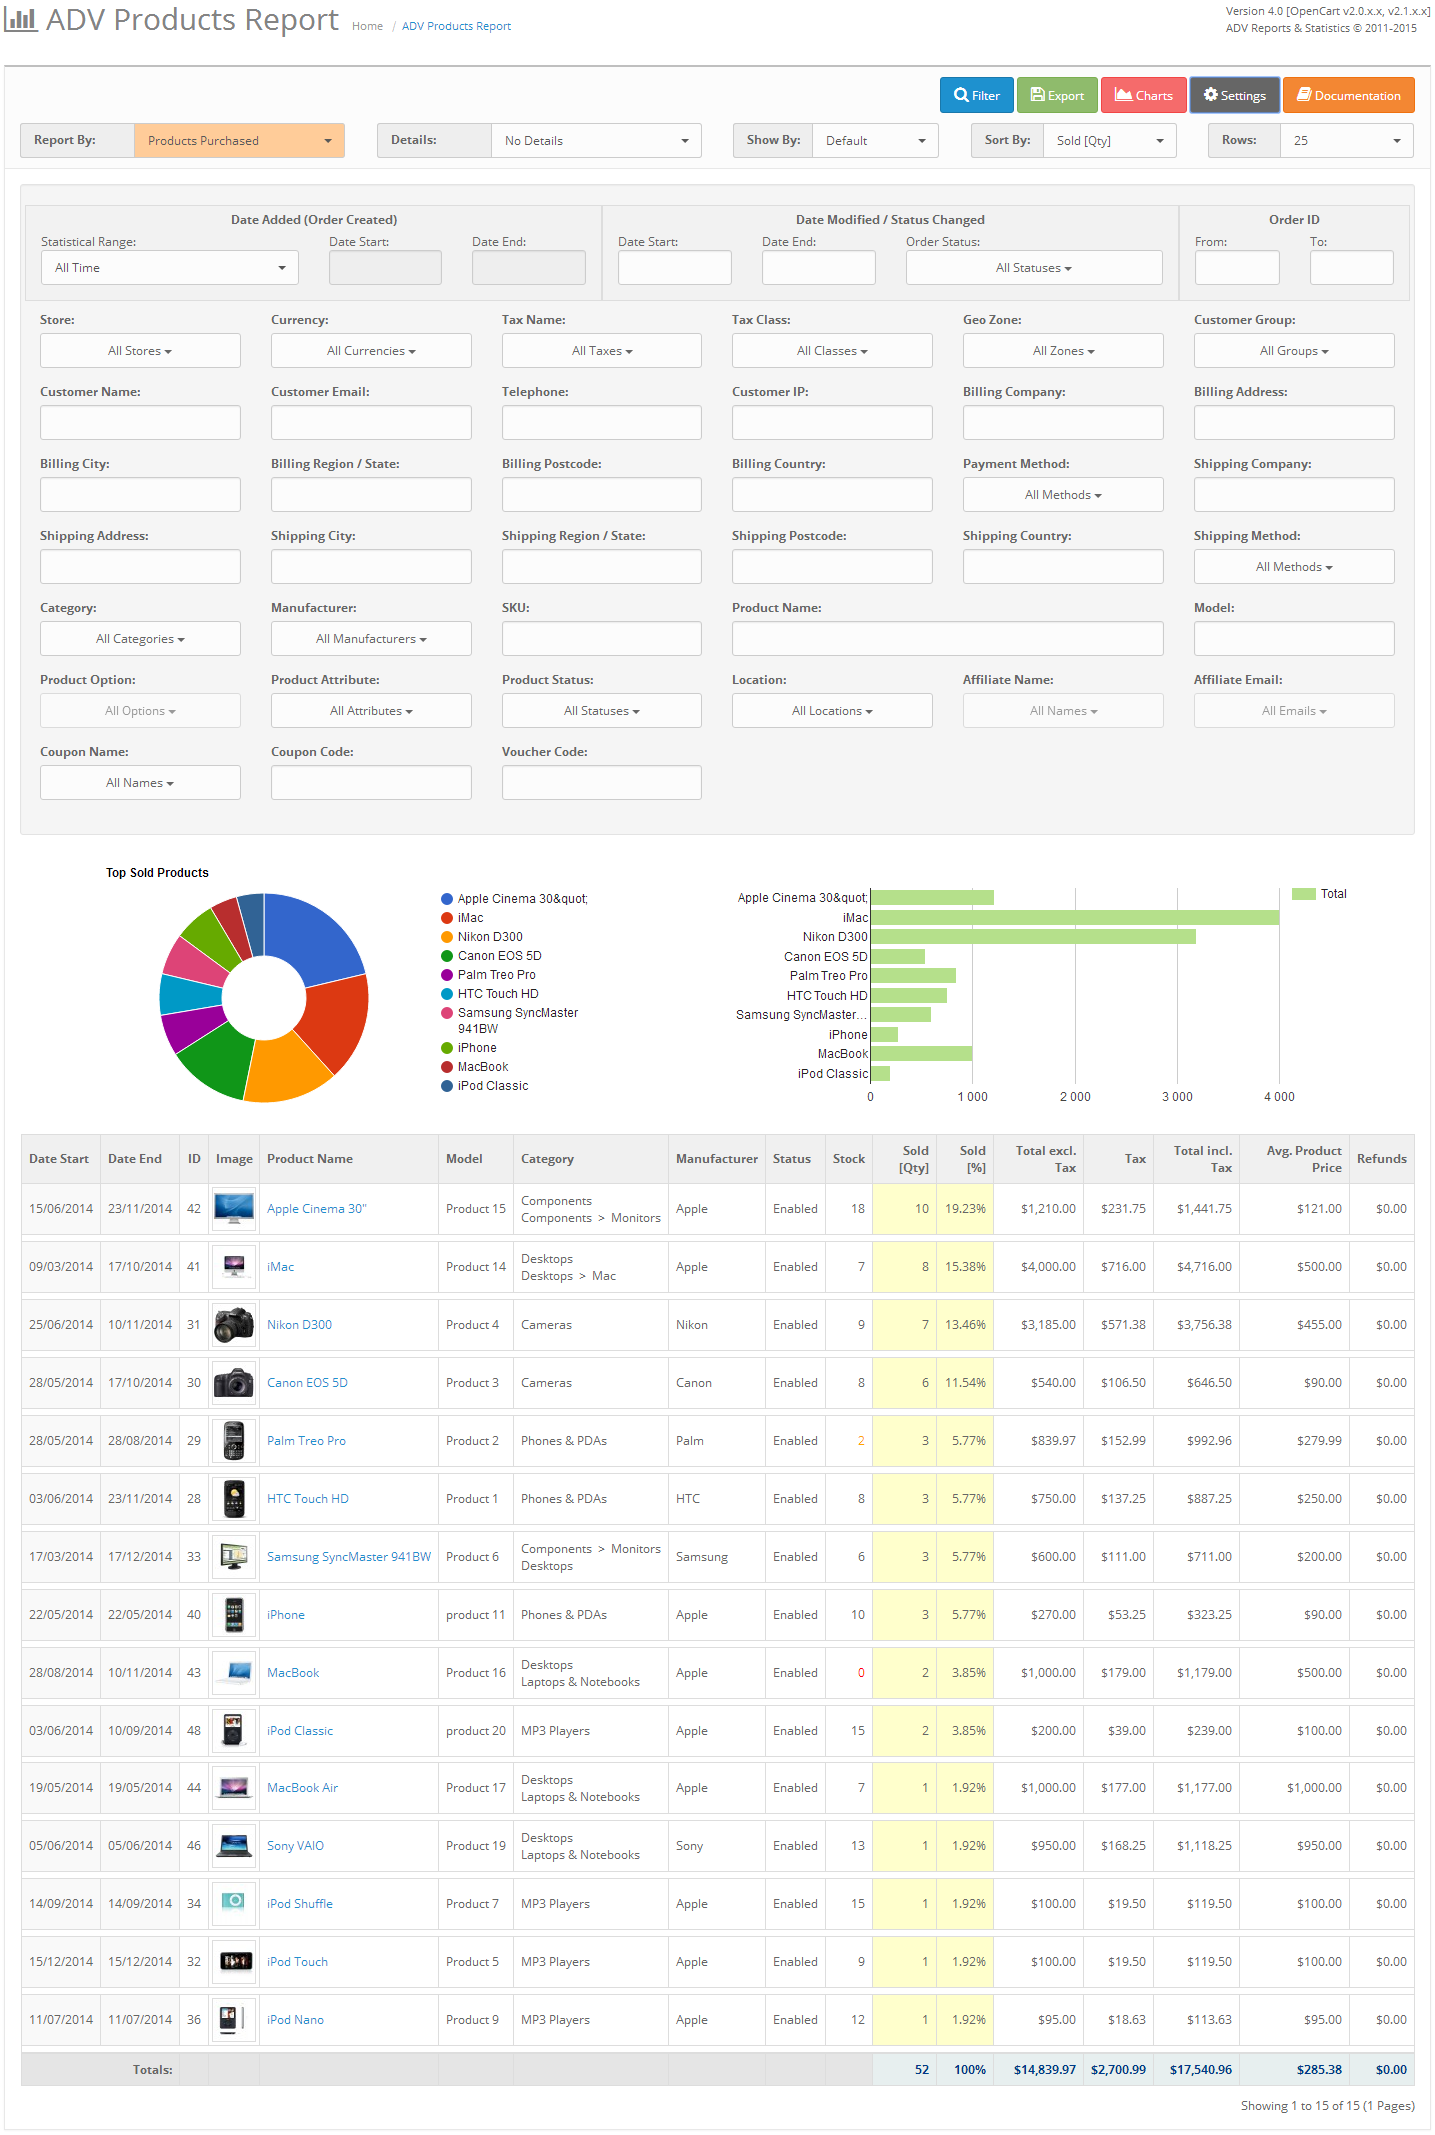This screenshot has width=1435, height=2135.
Task: Focus the Customer Name input field
Action: [140, 423]
